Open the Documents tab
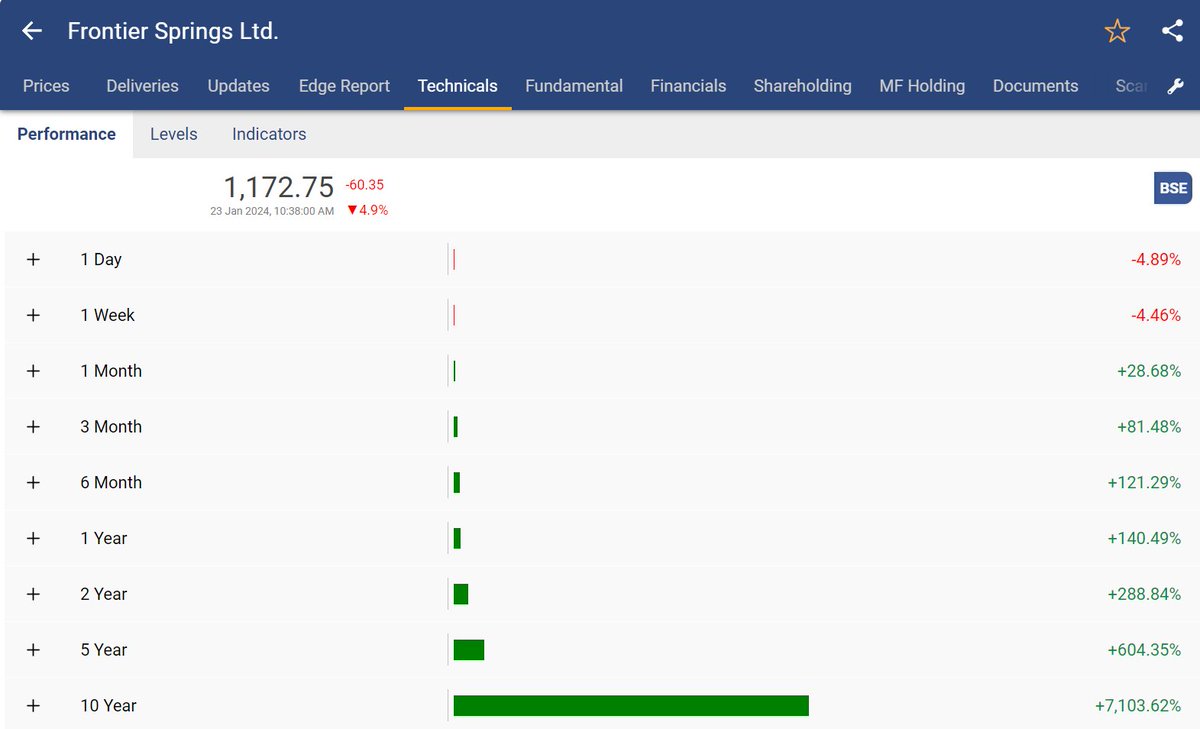The width and height of the screenshot is (1200, 729). tap(1036, 86)
